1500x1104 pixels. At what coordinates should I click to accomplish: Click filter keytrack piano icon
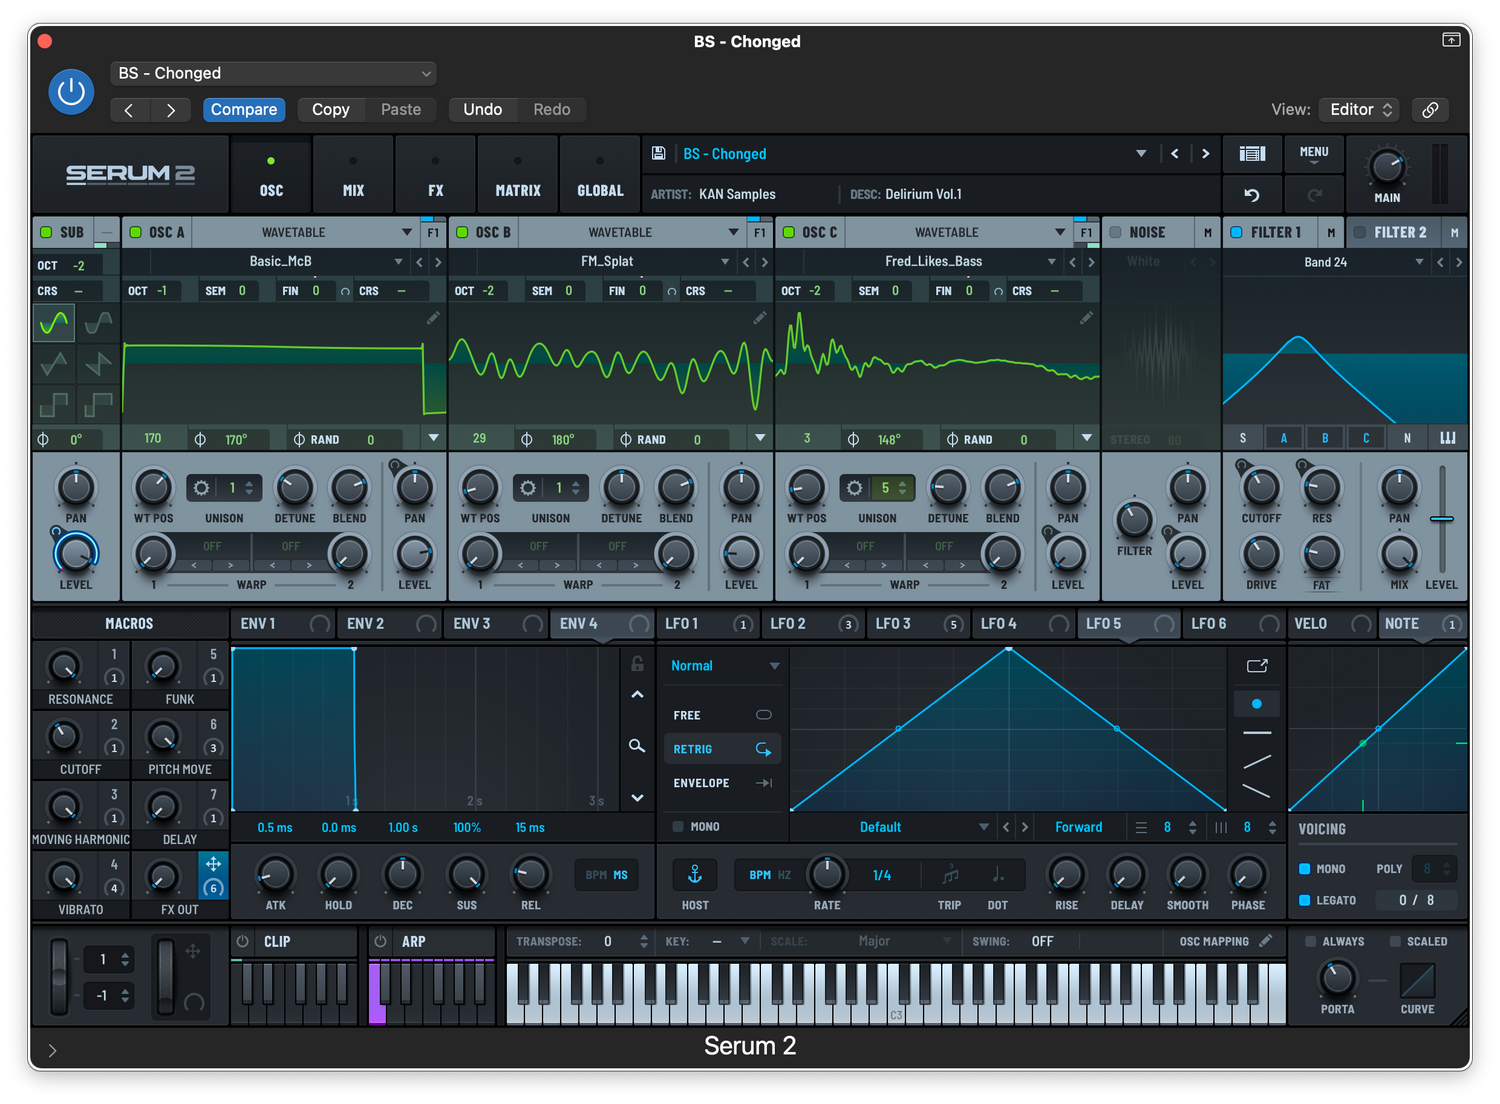point(1448,438)
